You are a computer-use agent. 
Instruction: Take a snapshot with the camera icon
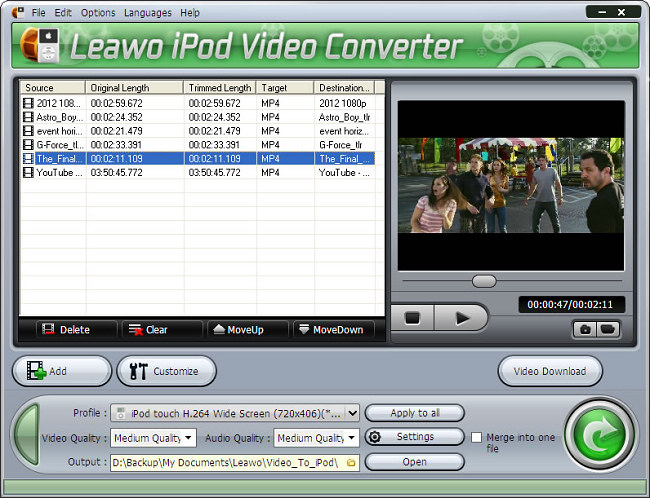point(585,330)
